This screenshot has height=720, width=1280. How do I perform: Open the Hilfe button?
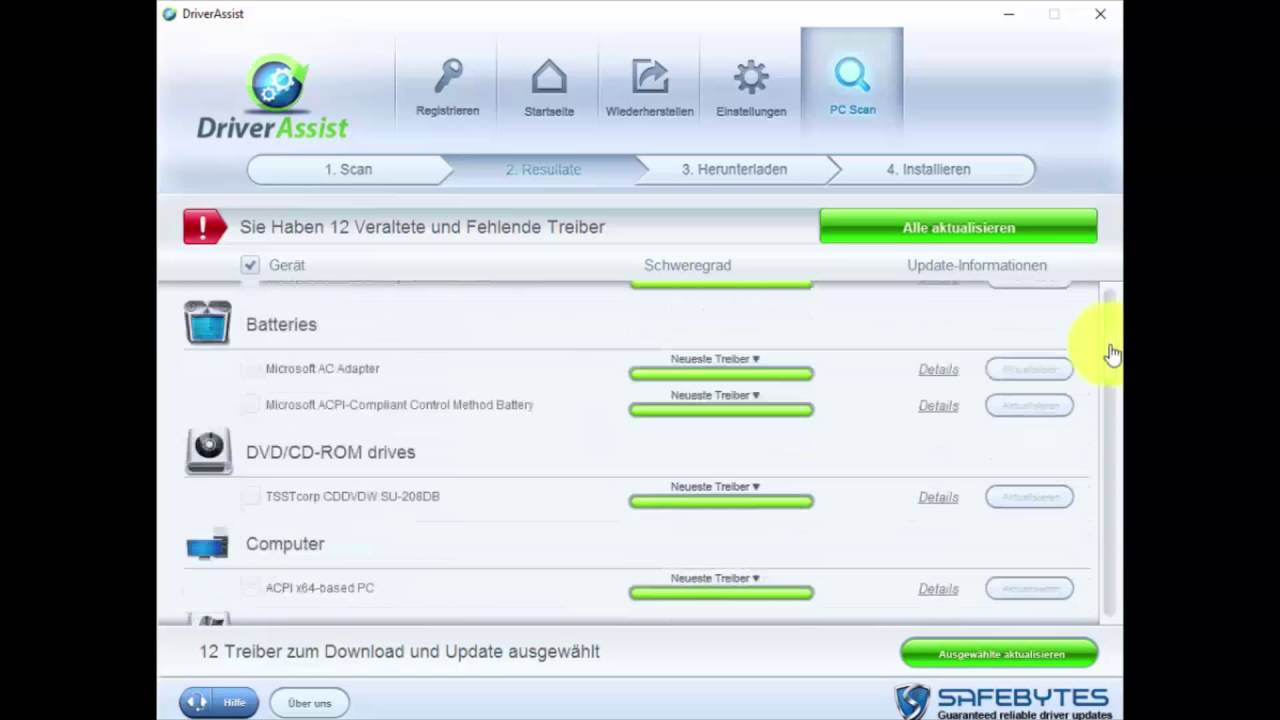click(x=219, y=702)
